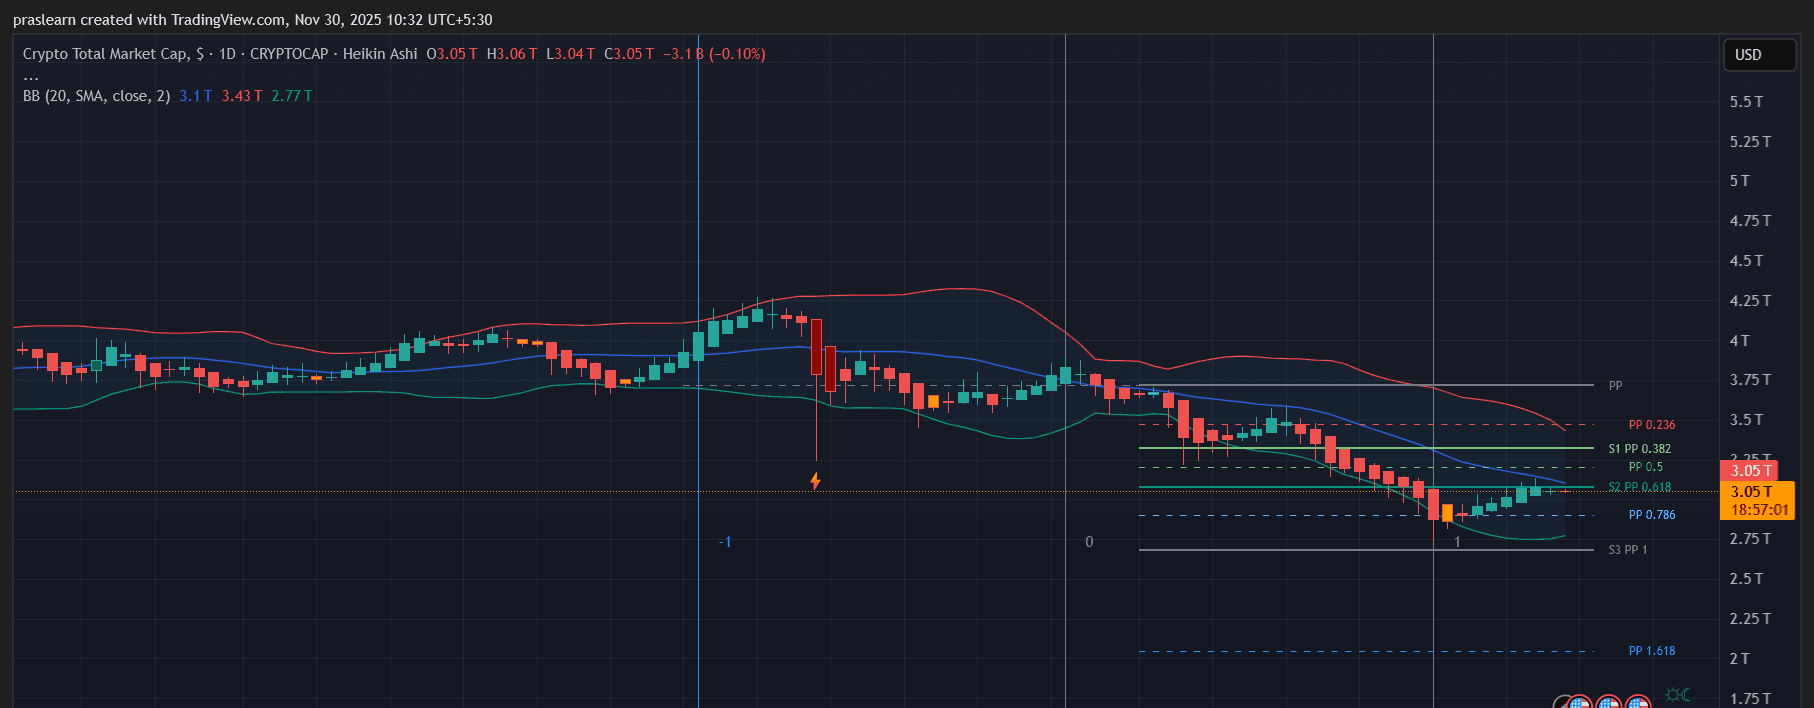Viewport: 1814px width, 708px height.
Task: Expand the collapsed legend via the three dots
Action: [31, 76]
